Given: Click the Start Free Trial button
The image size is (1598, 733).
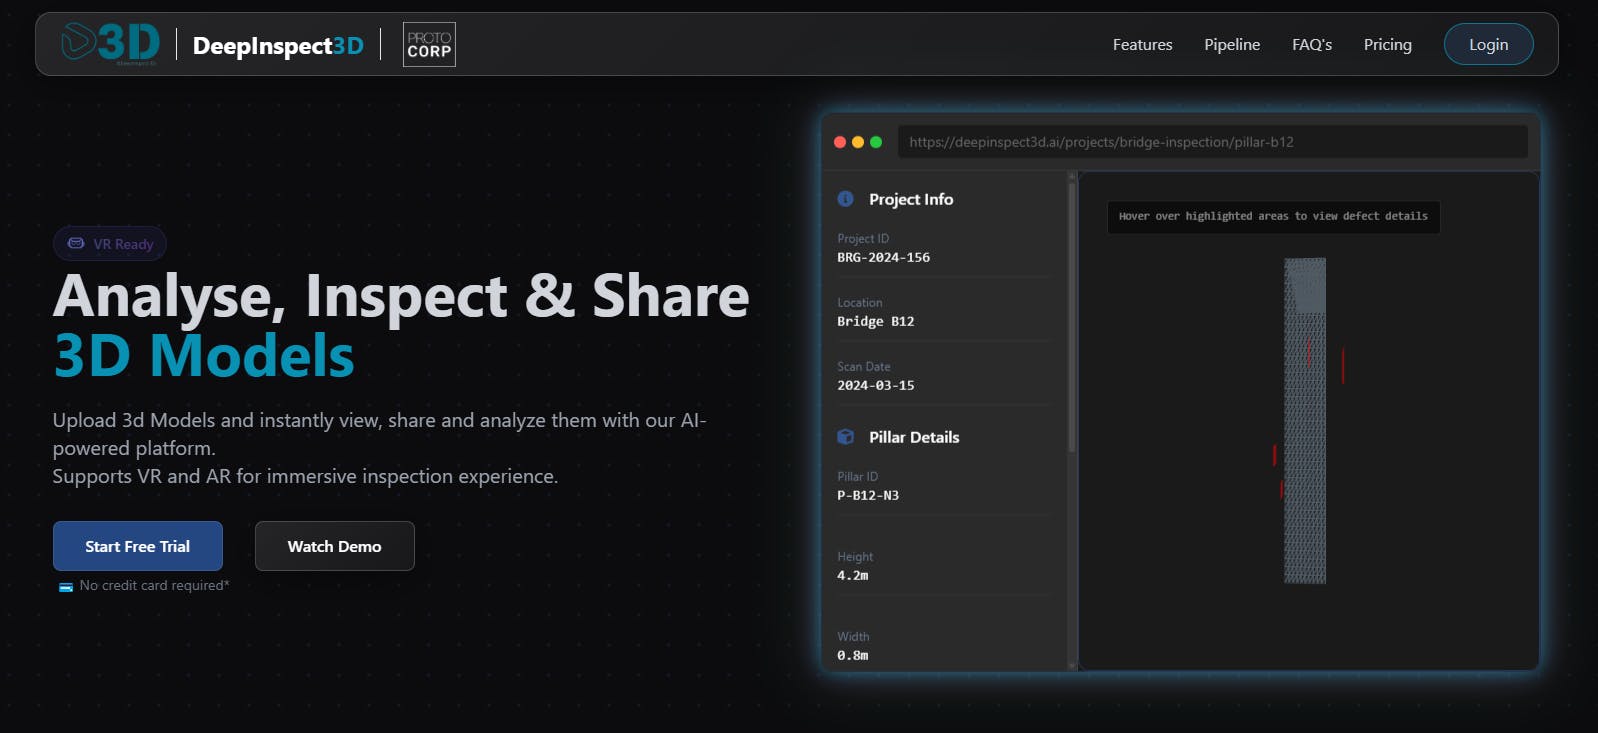Looking at the screenshot, I should (138, 546).
